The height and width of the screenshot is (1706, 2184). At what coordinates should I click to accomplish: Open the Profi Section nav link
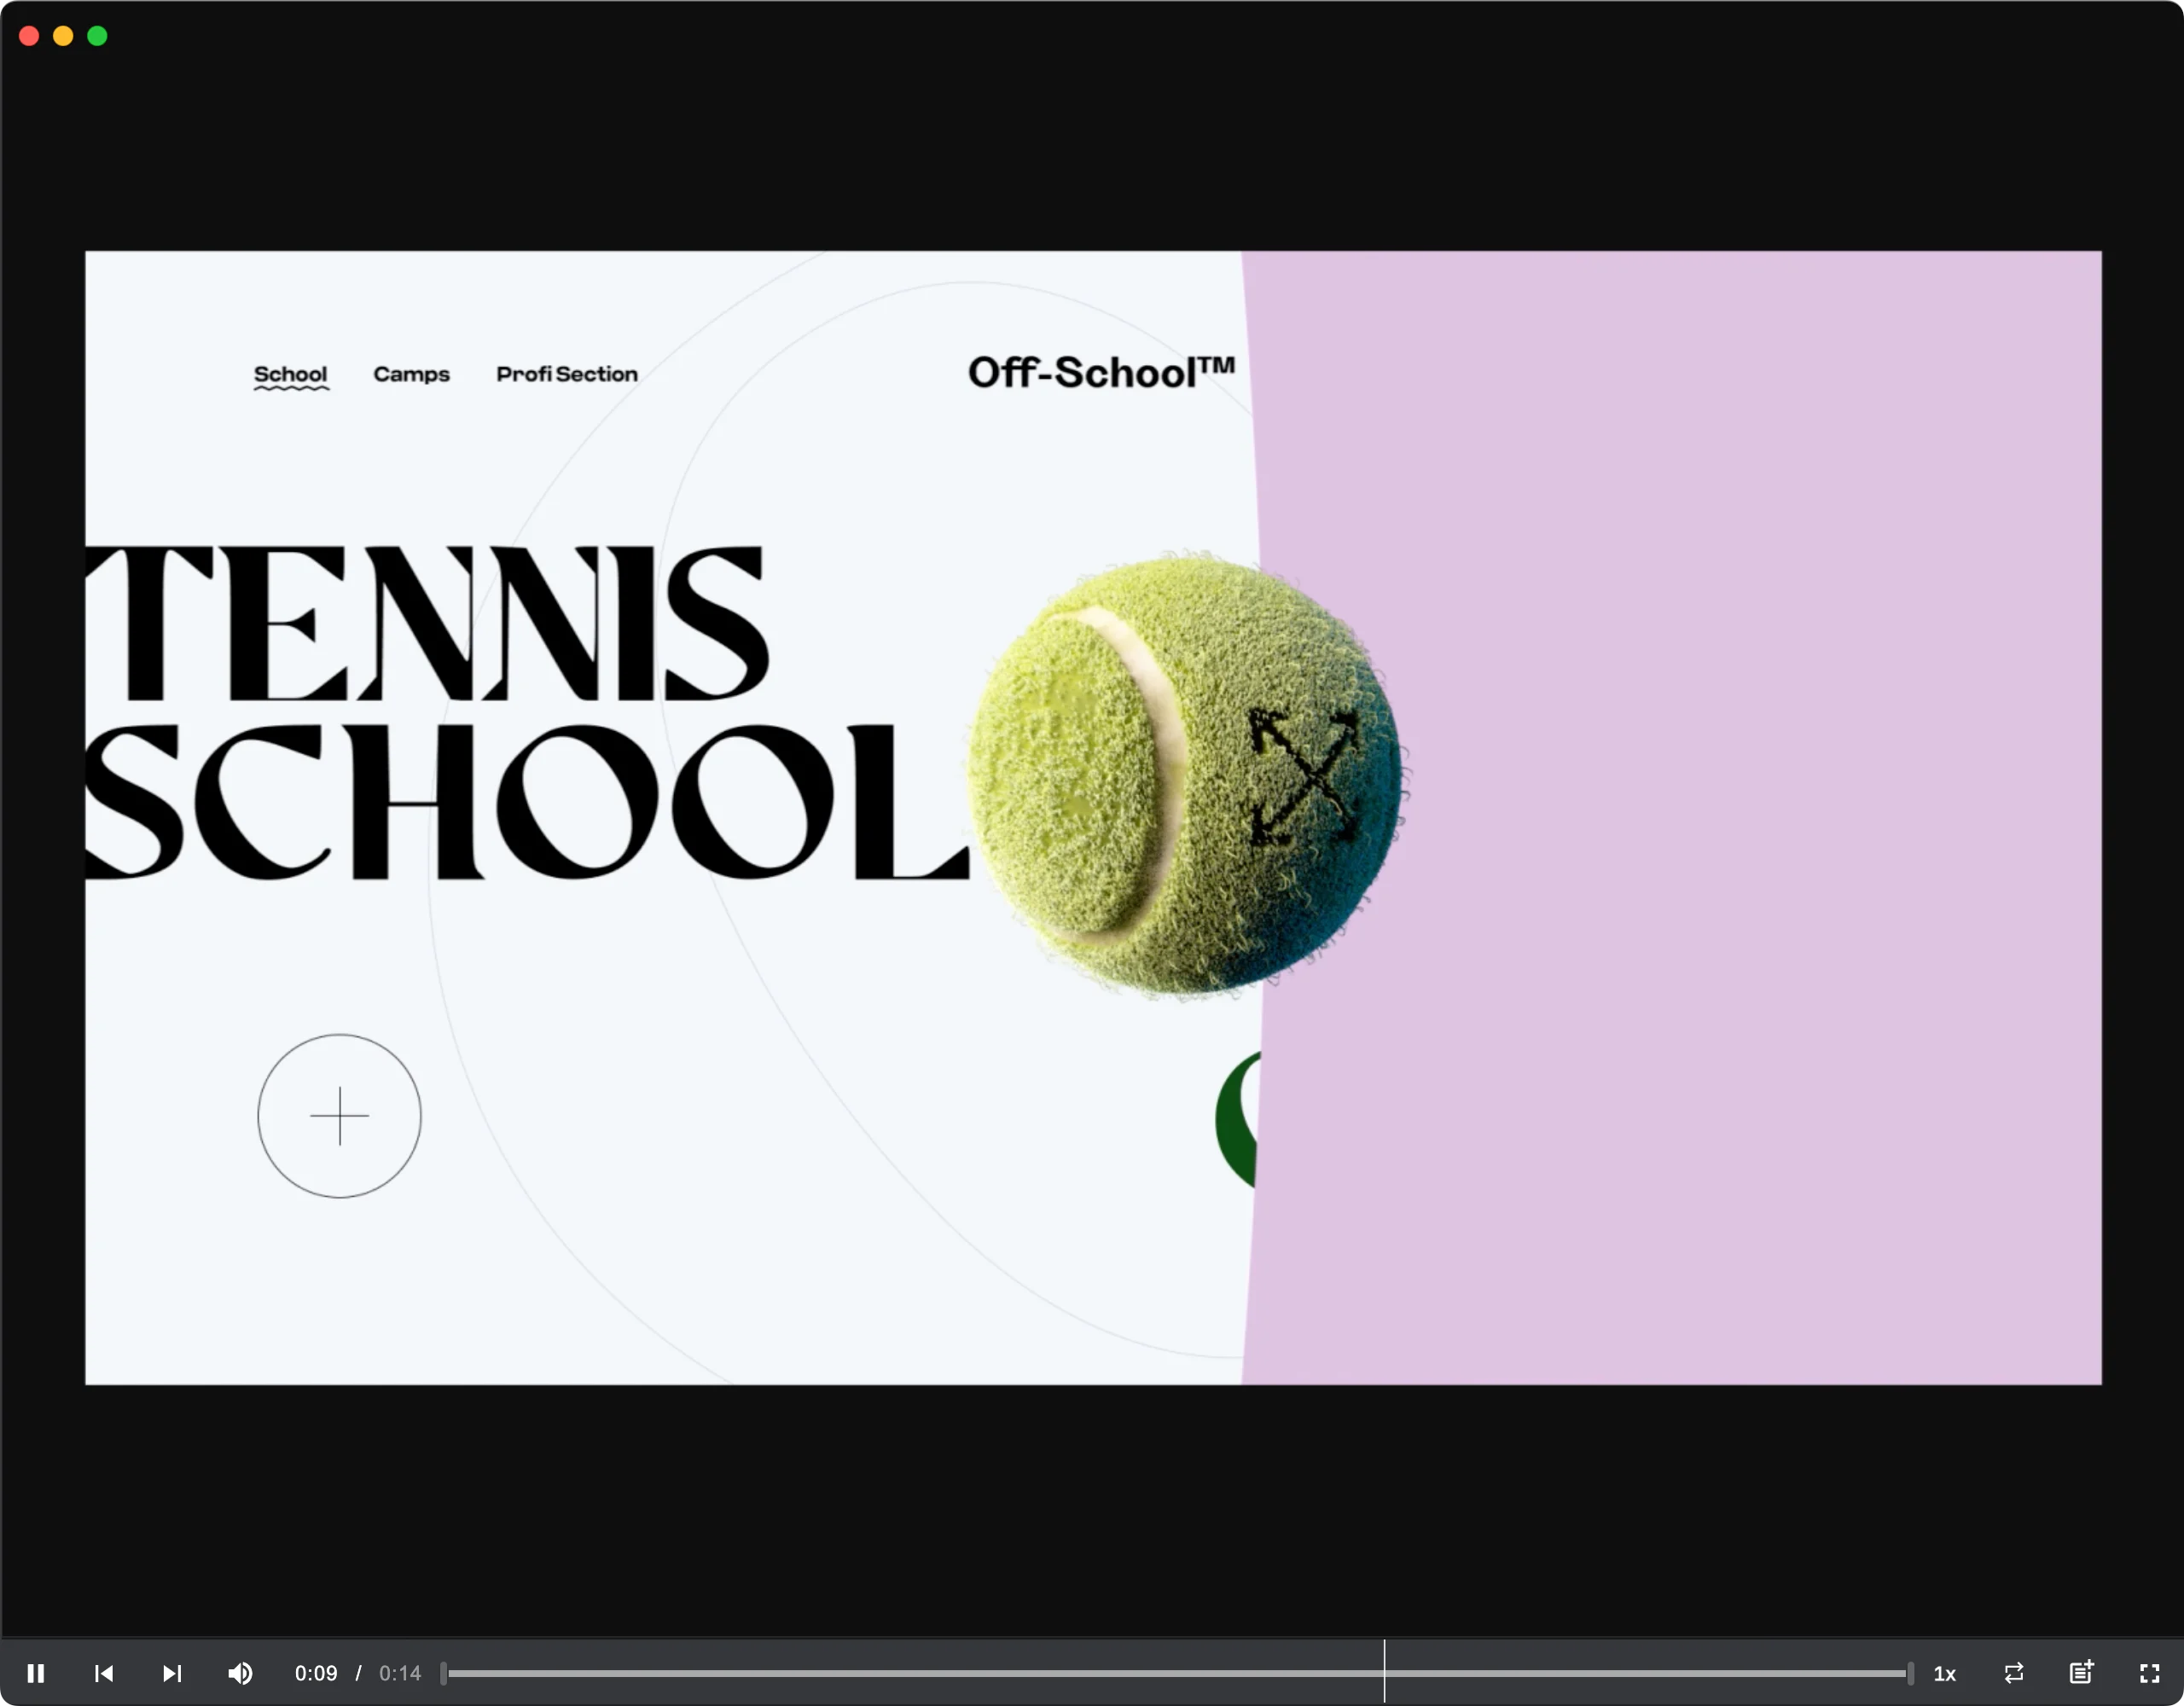click(x=567, y=374)
